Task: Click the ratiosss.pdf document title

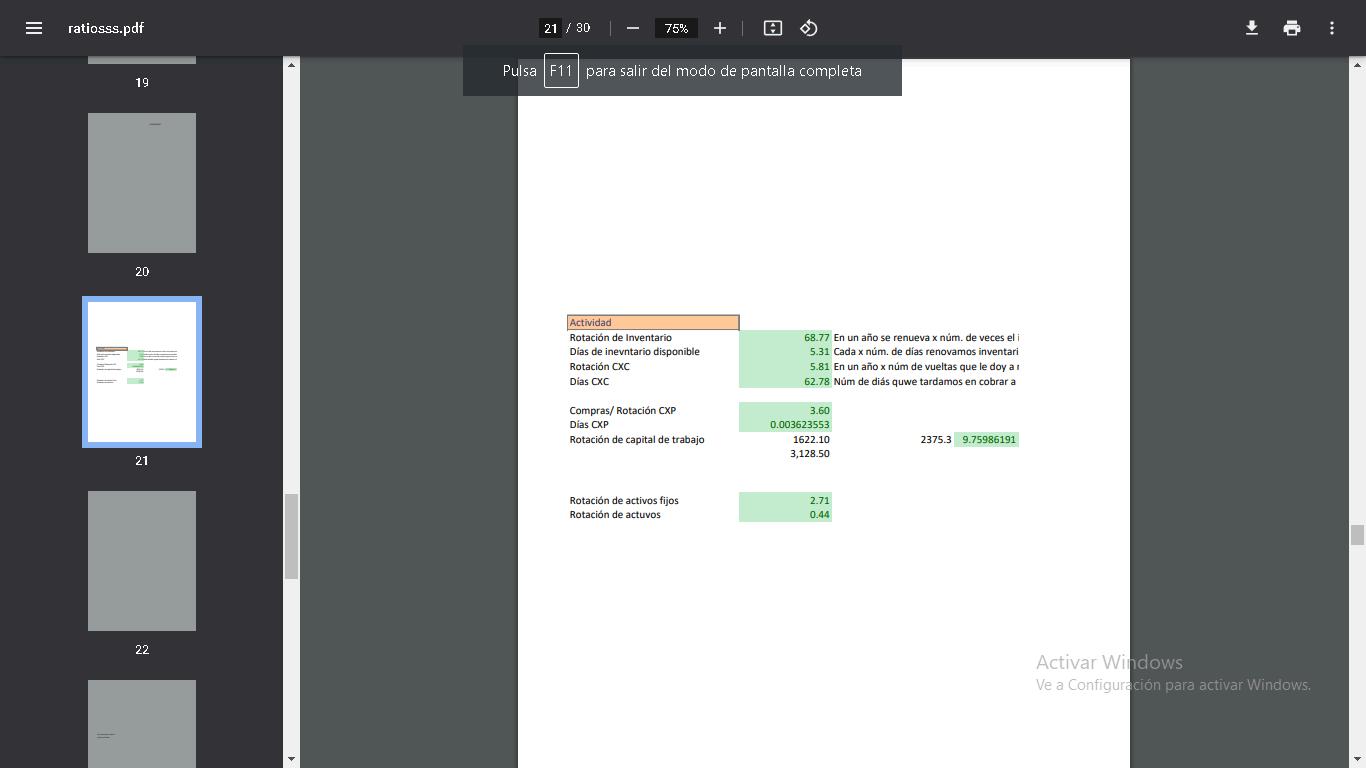Action: (106, 28)
